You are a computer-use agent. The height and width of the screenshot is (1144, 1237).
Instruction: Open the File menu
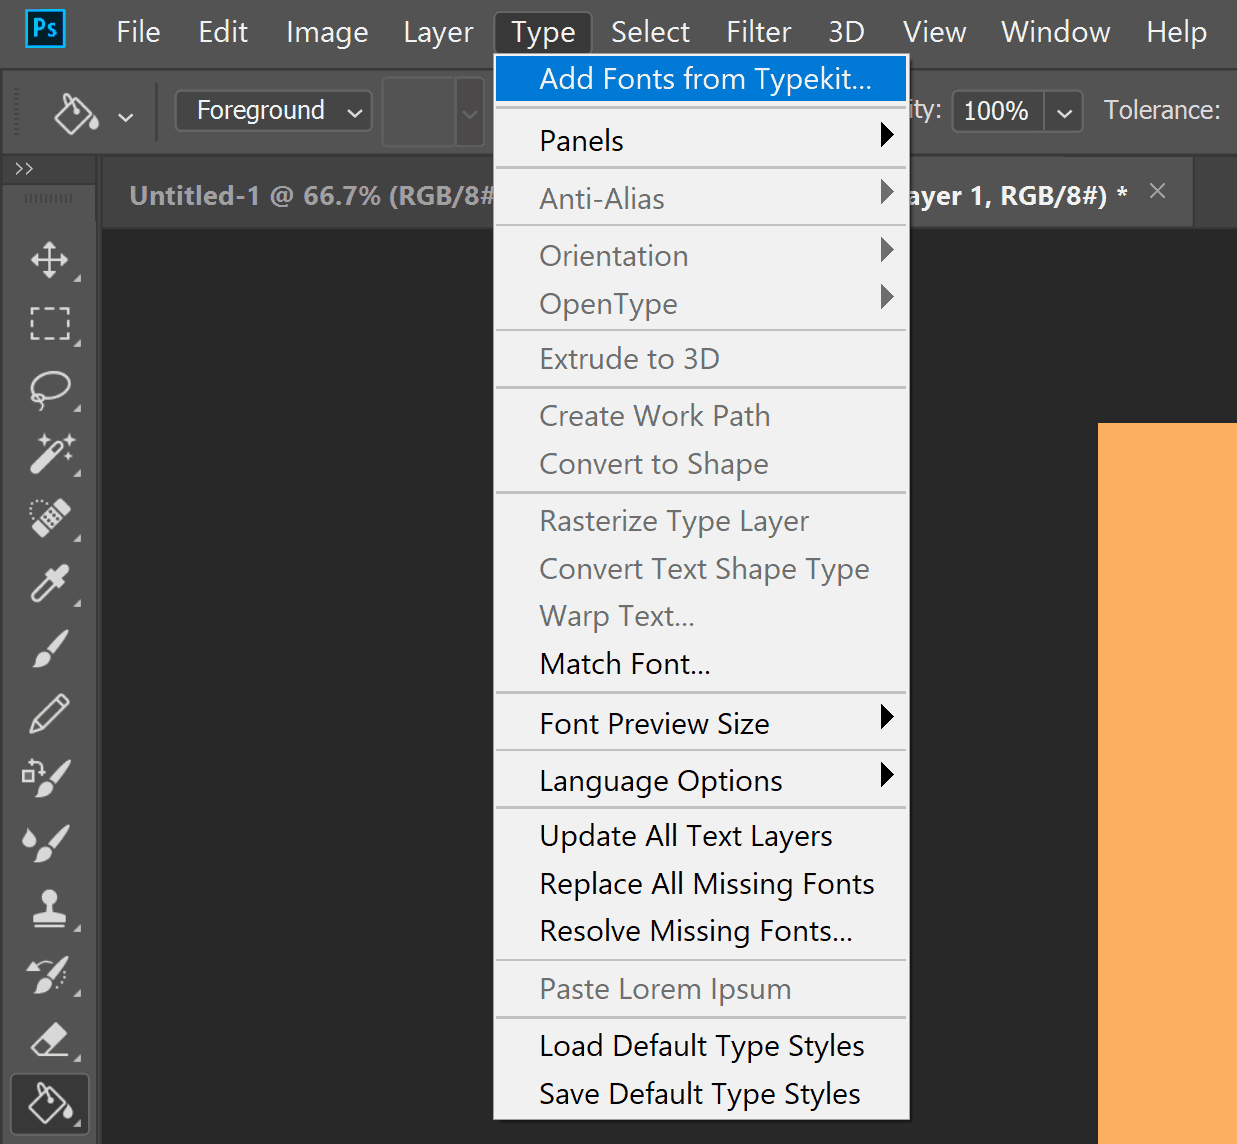(138, 32)
